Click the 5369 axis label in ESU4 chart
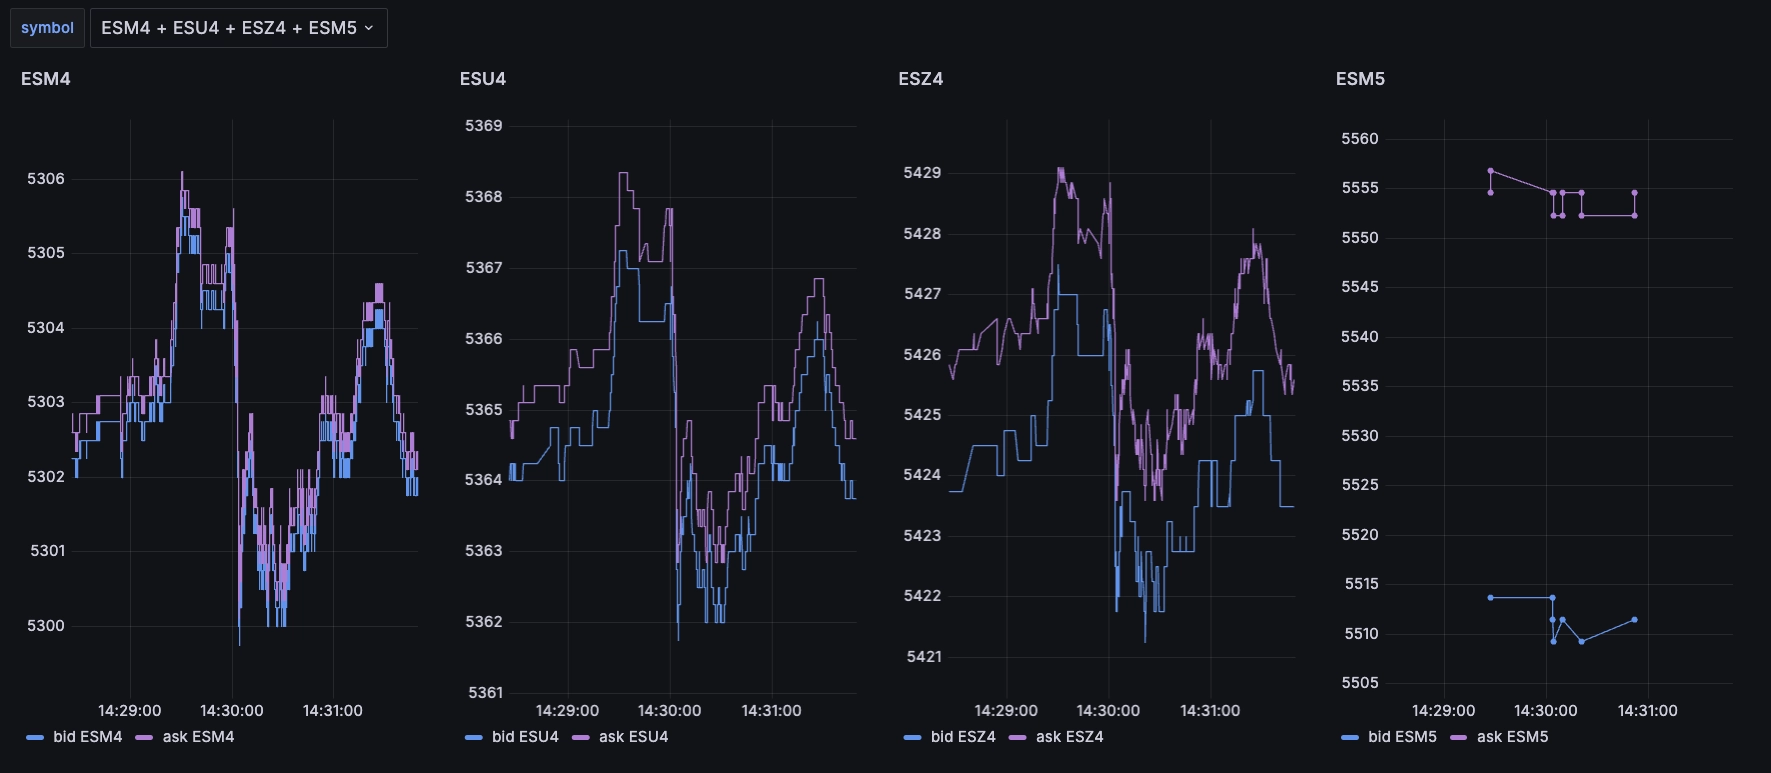 coord(484,126)
